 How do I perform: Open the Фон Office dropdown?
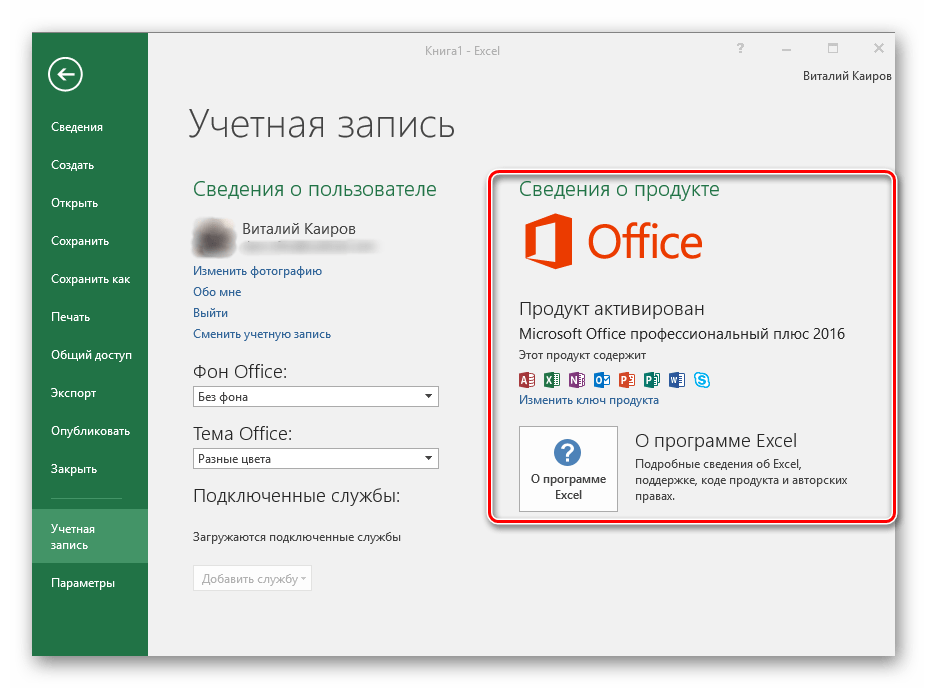[x=315, y=397]
